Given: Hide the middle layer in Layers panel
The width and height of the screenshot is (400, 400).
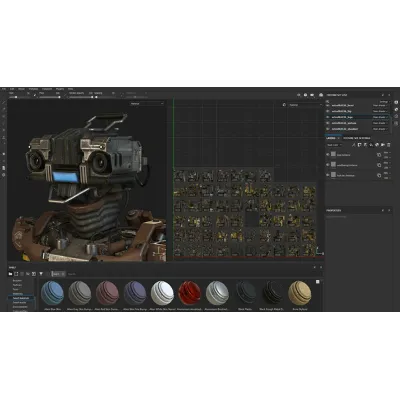Looking at the screenshot, I should pos(328,165).
